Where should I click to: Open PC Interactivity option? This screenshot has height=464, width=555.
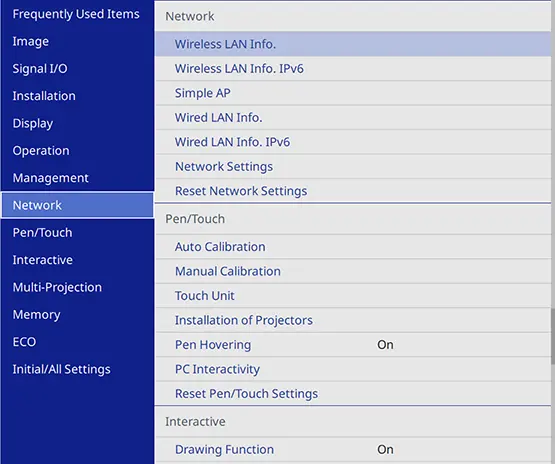pos(353,369)
